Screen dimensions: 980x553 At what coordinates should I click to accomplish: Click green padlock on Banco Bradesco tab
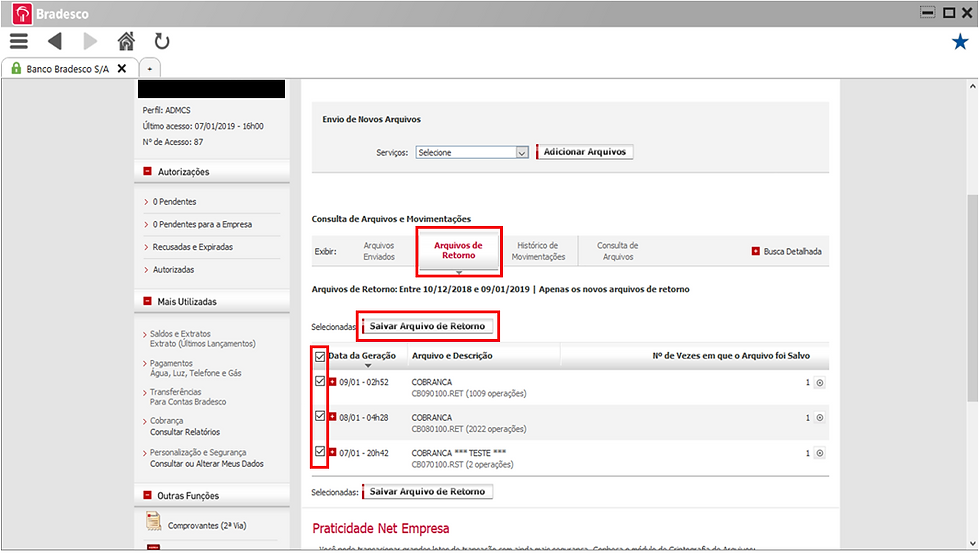point(16,68)
